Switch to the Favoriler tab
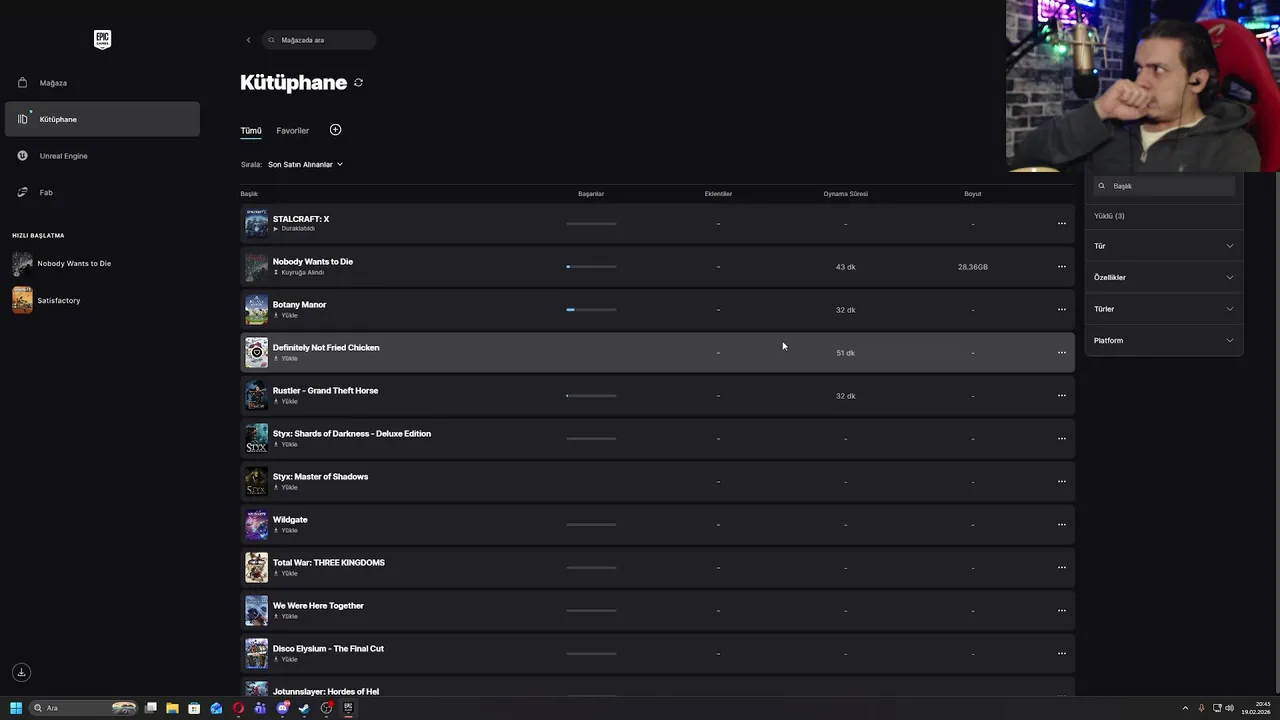Image resolution: width=1280 pixels, height=720 pixels. pos(292,131)
